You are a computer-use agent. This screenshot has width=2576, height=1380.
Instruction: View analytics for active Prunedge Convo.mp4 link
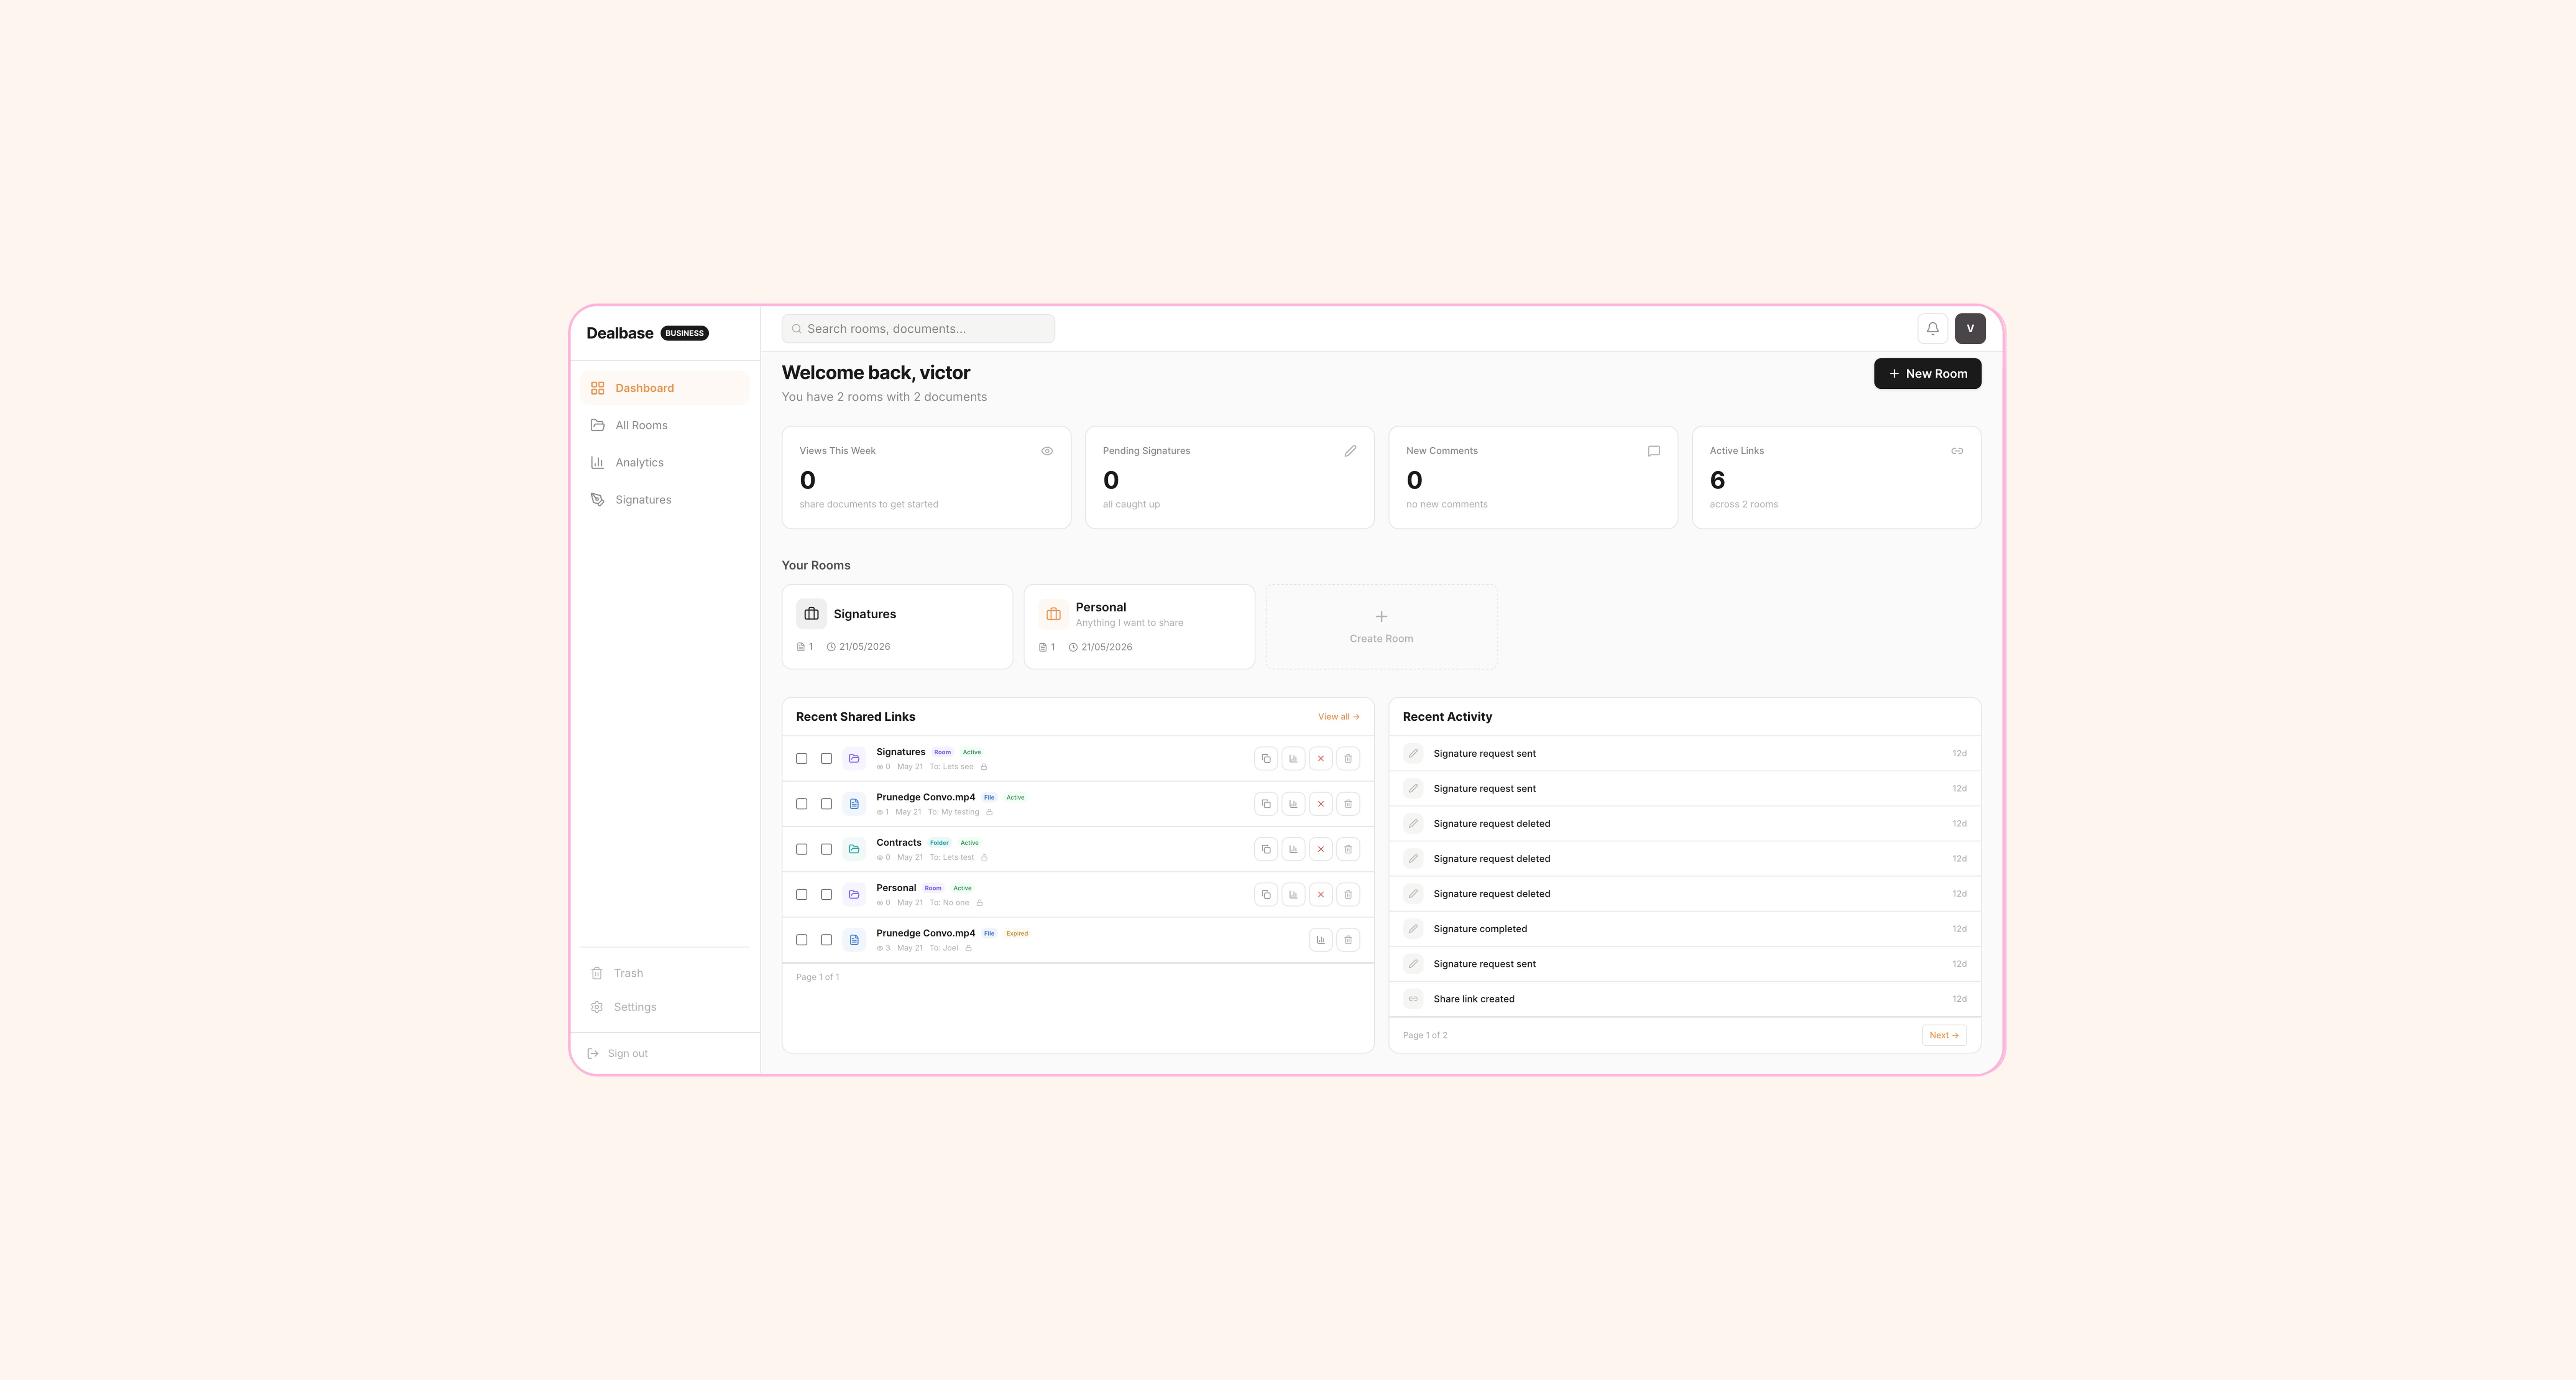(x=1293, y=804)
